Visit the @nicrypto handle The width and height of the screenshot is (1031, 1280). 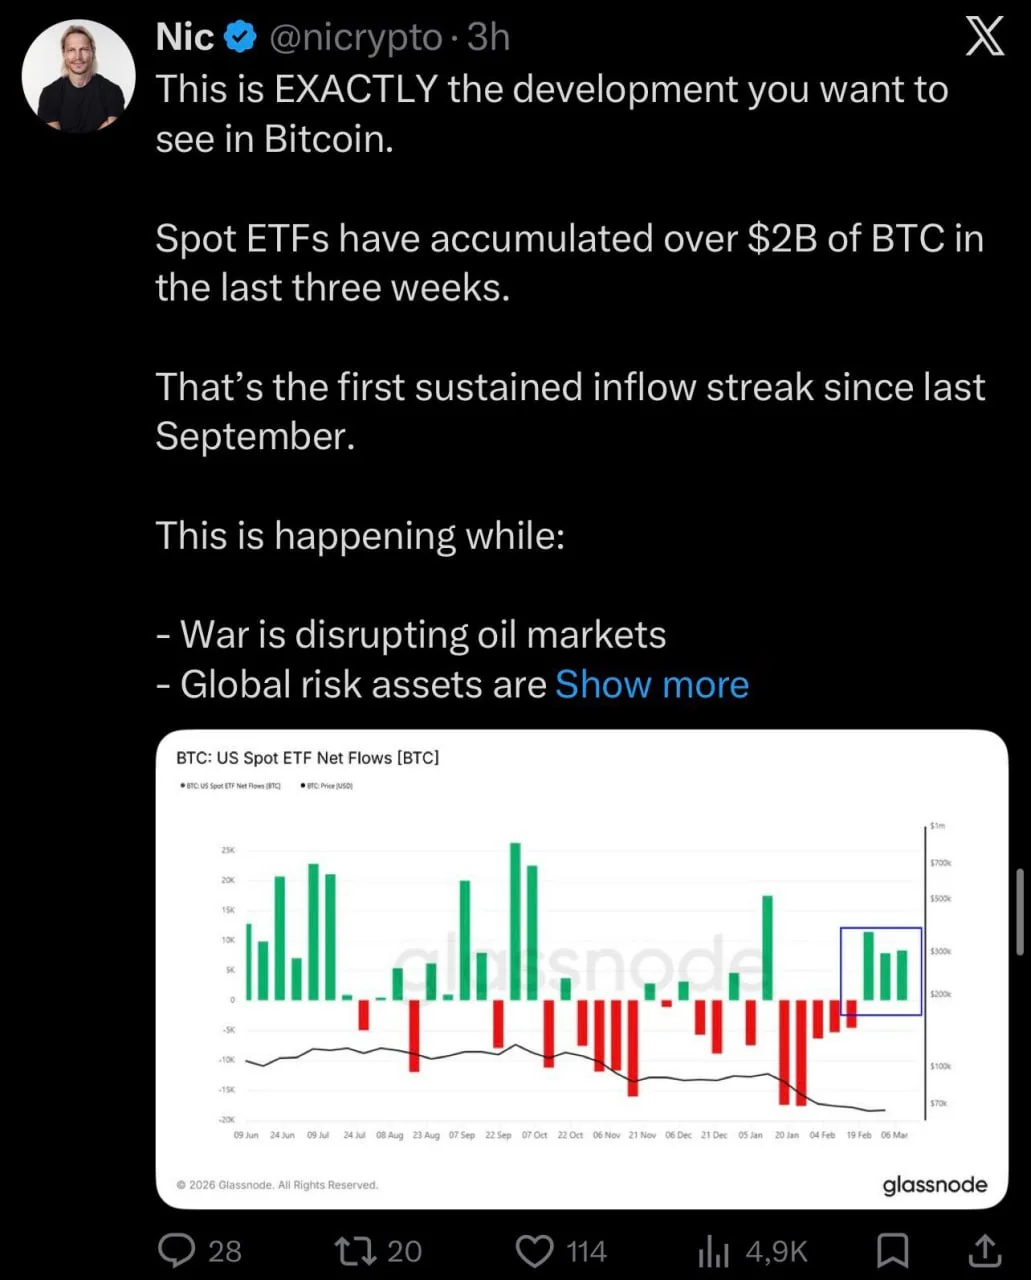pos(357,37)
